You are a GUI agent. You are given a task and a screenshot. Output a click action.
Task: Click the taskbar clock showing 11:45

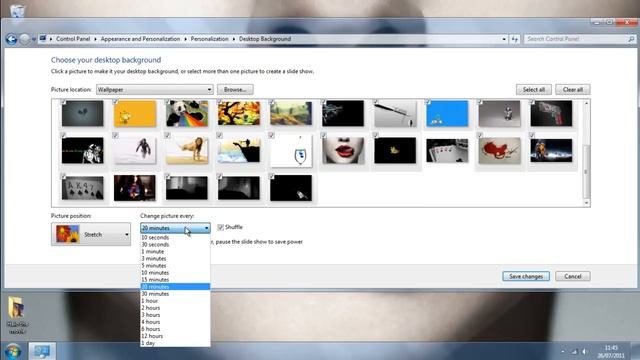[x=611, y=351]
